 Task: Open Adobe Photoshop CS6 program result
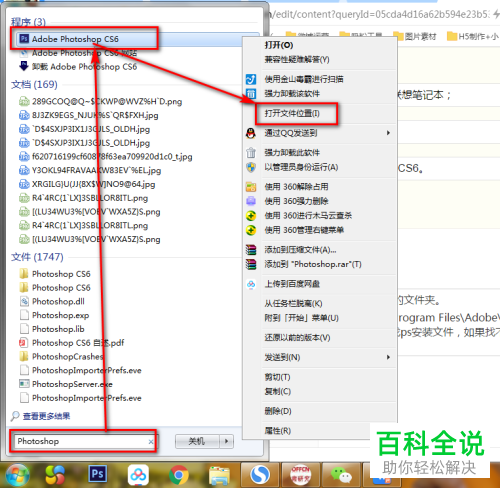[x=137, y=39]
